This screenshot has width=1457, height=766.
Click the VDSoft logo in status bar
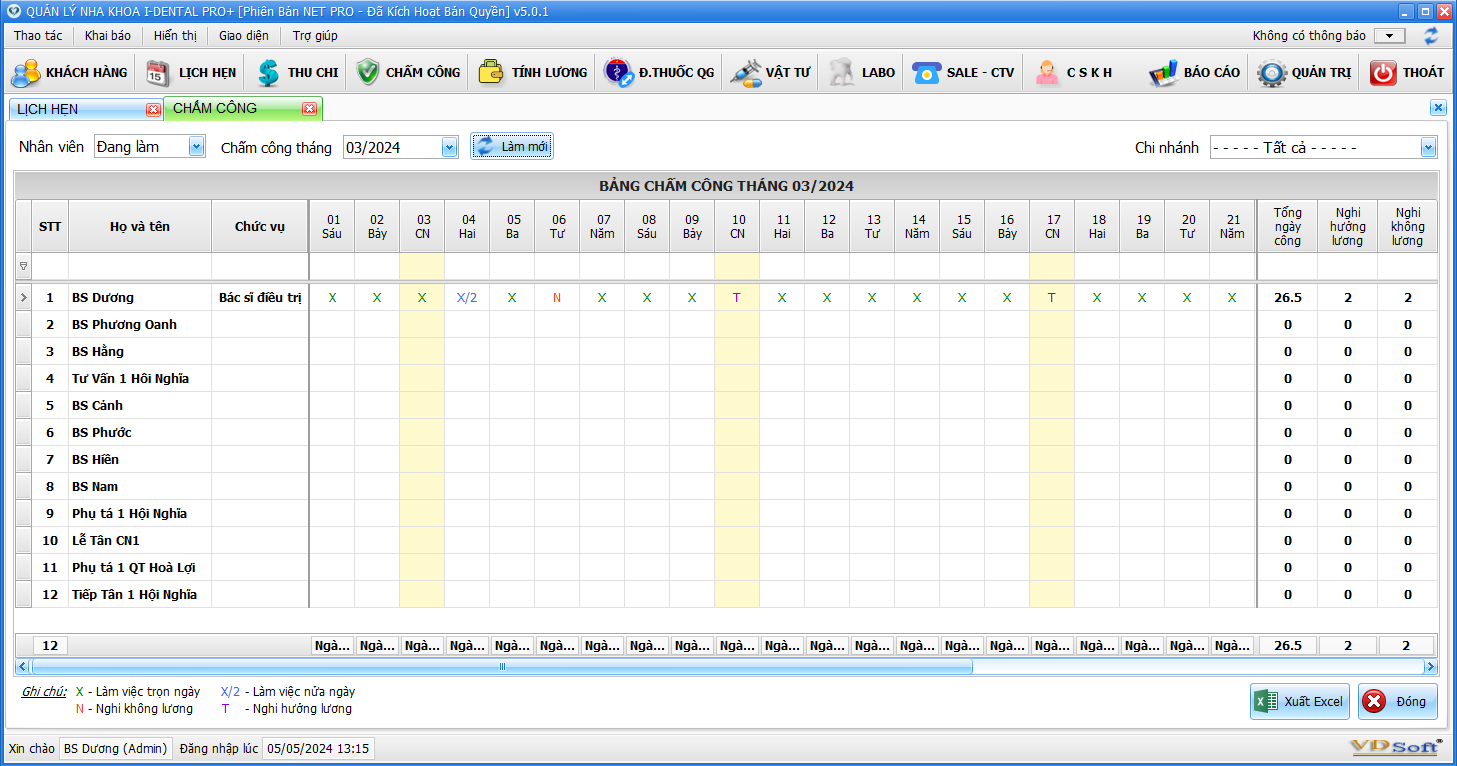click(1396, 748)
